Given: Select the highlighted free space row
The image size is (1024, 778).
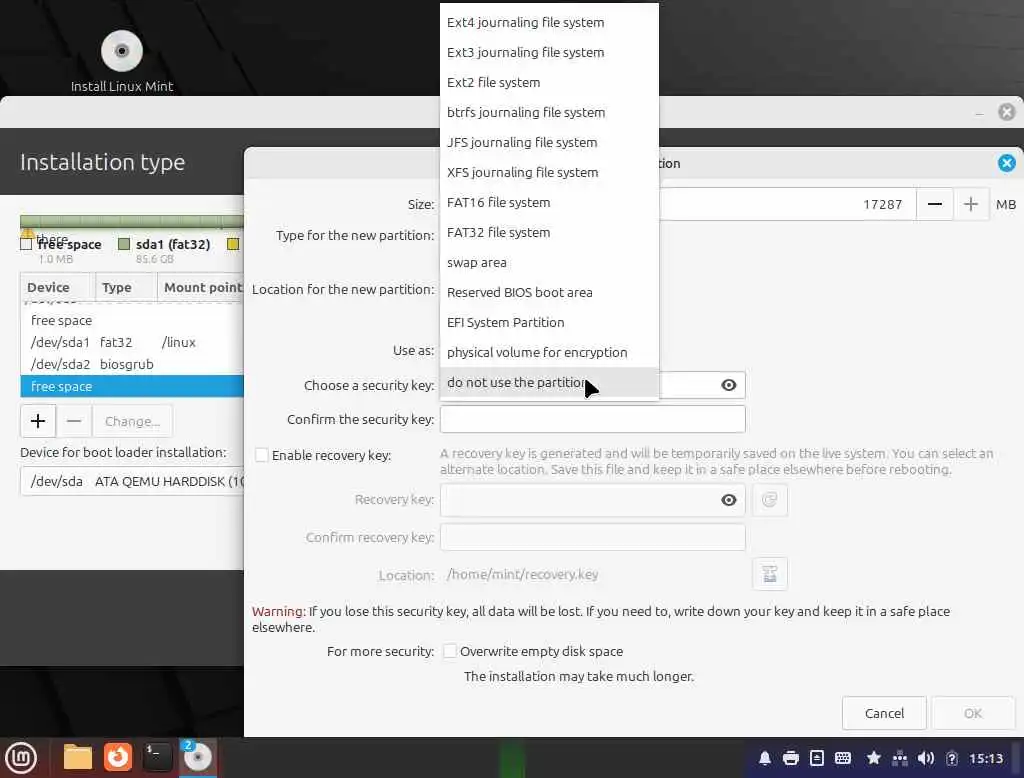Looking at the screenshot, I should [x=132, y=387].
